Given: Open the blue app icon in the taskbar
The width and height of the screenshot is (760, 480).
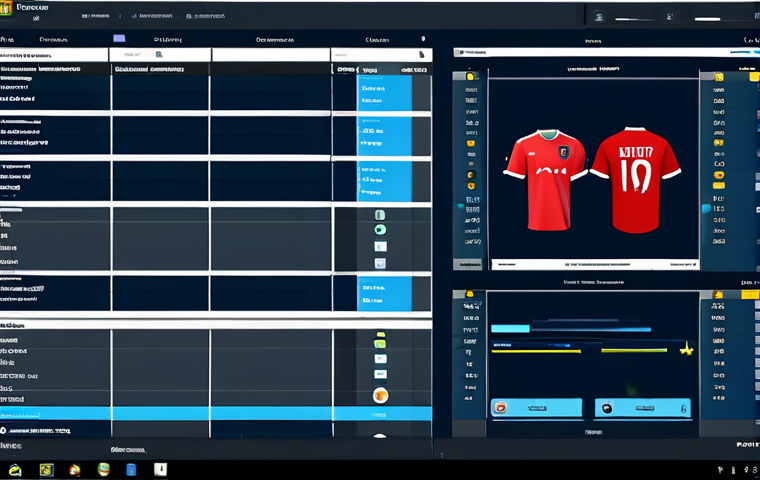Looking at the screenshot, I should [x=131, y=469].
